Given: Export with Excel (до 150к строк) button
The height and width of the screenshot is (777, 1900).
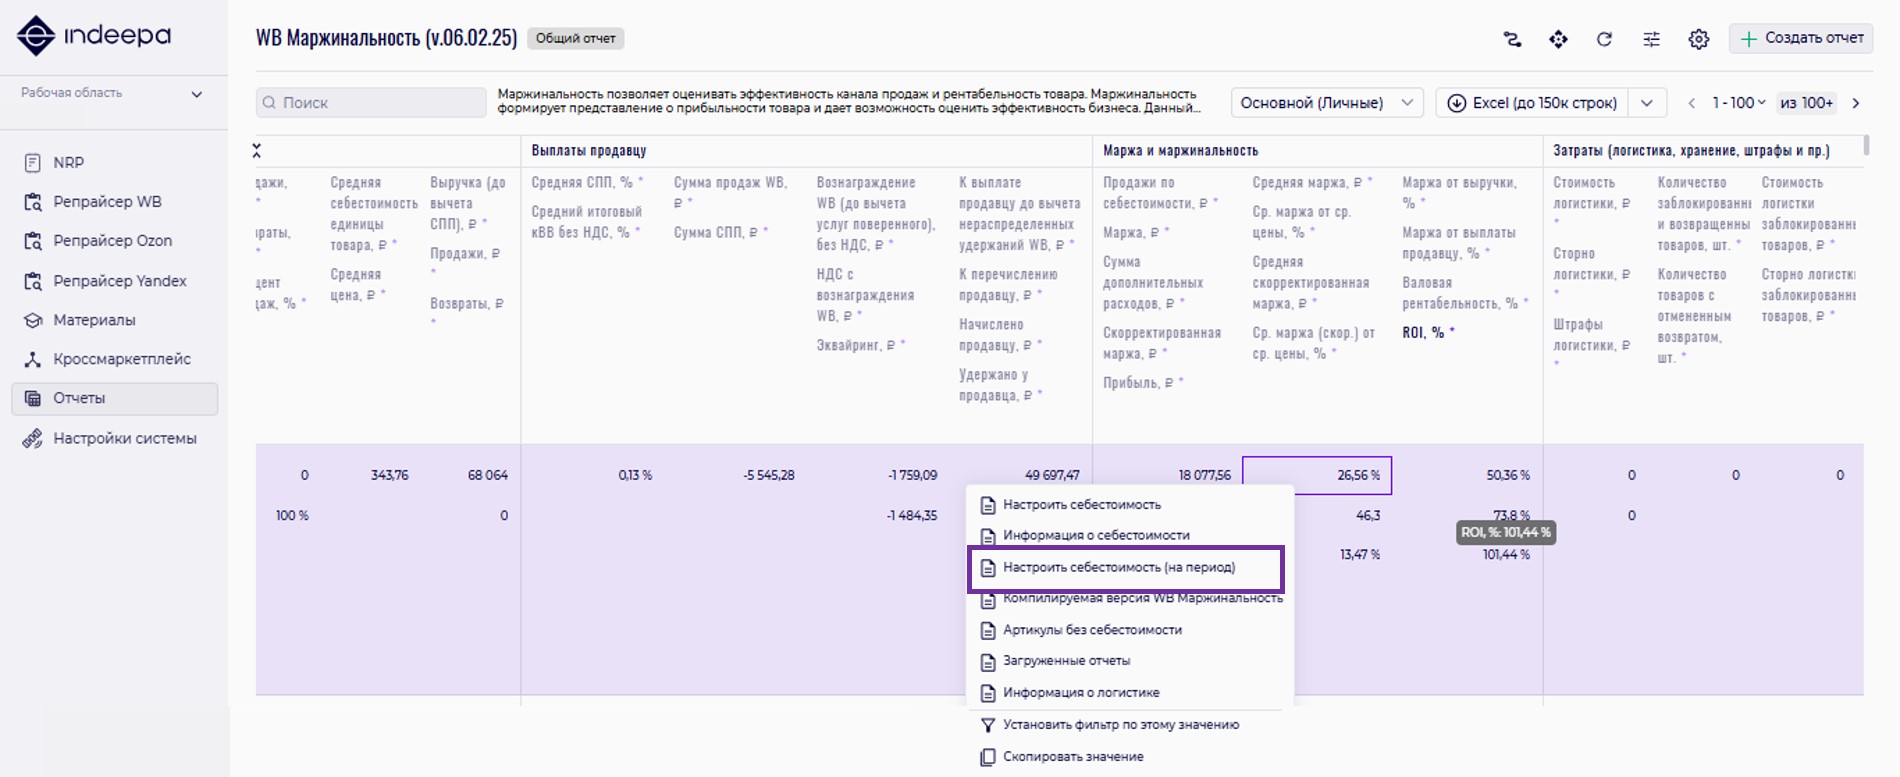Looking at the screenshot, I should pyautogui.click(x=1533, y=103).
